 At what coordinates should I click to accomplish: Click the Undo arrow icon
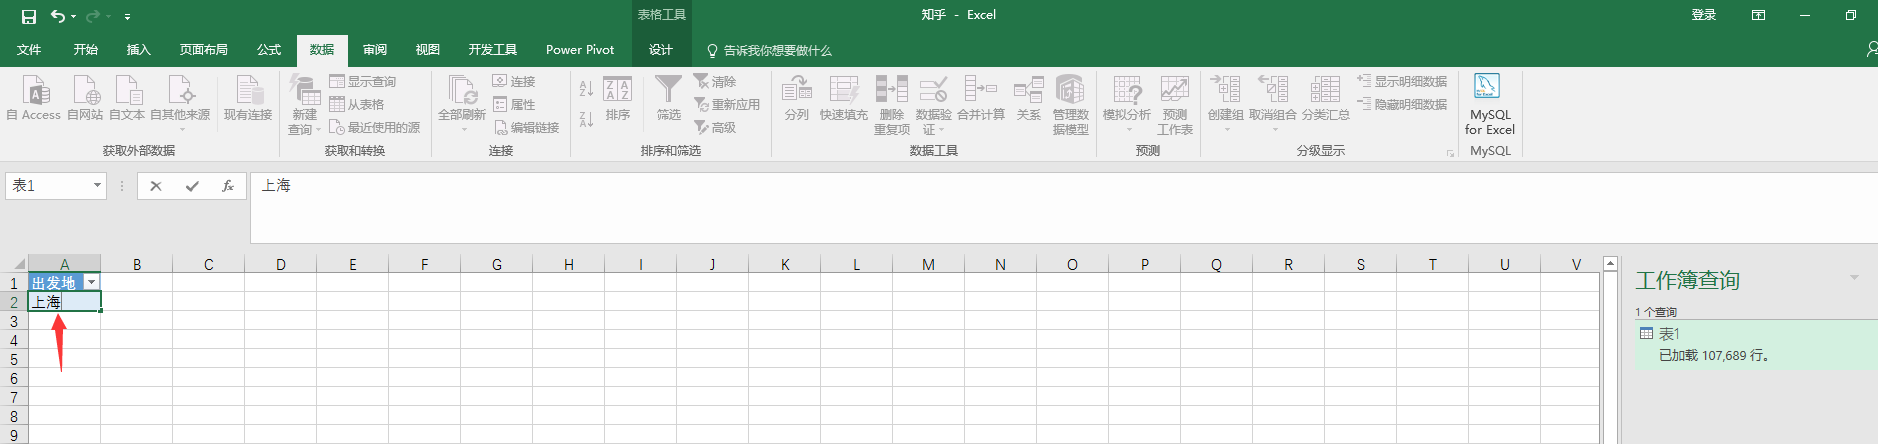coord(58,16)
